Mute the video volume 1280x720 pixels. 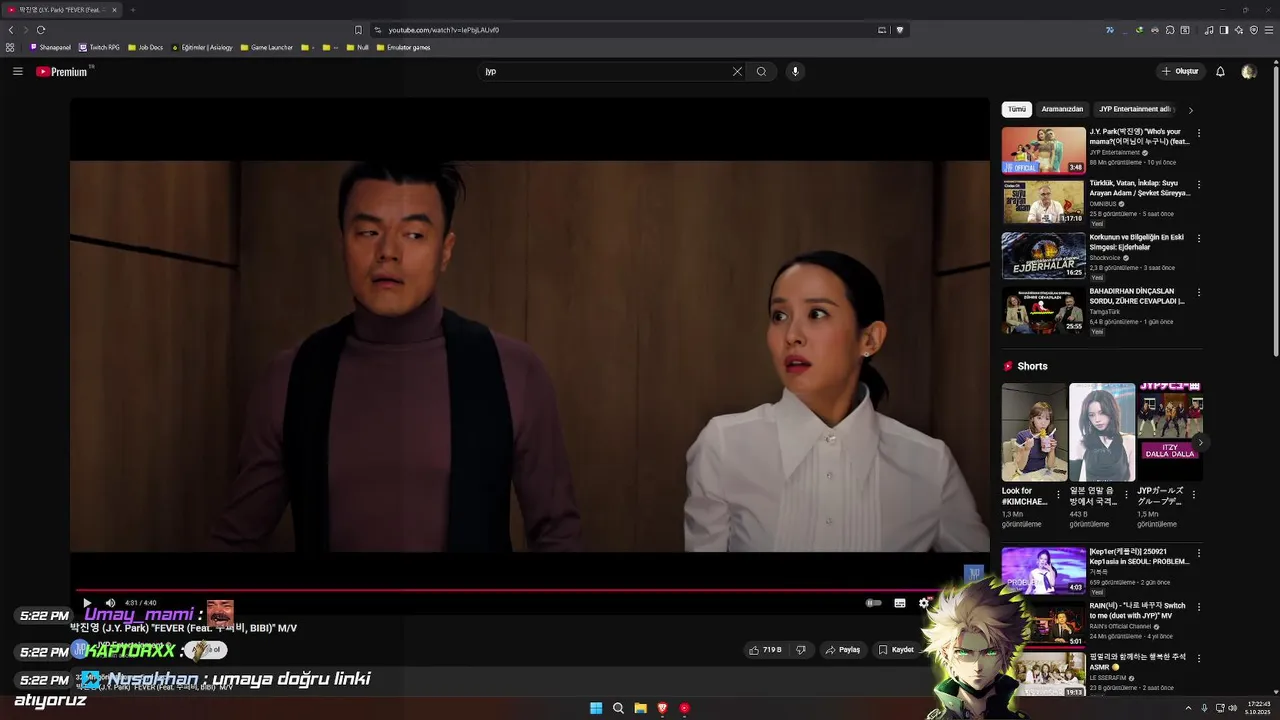110,603
